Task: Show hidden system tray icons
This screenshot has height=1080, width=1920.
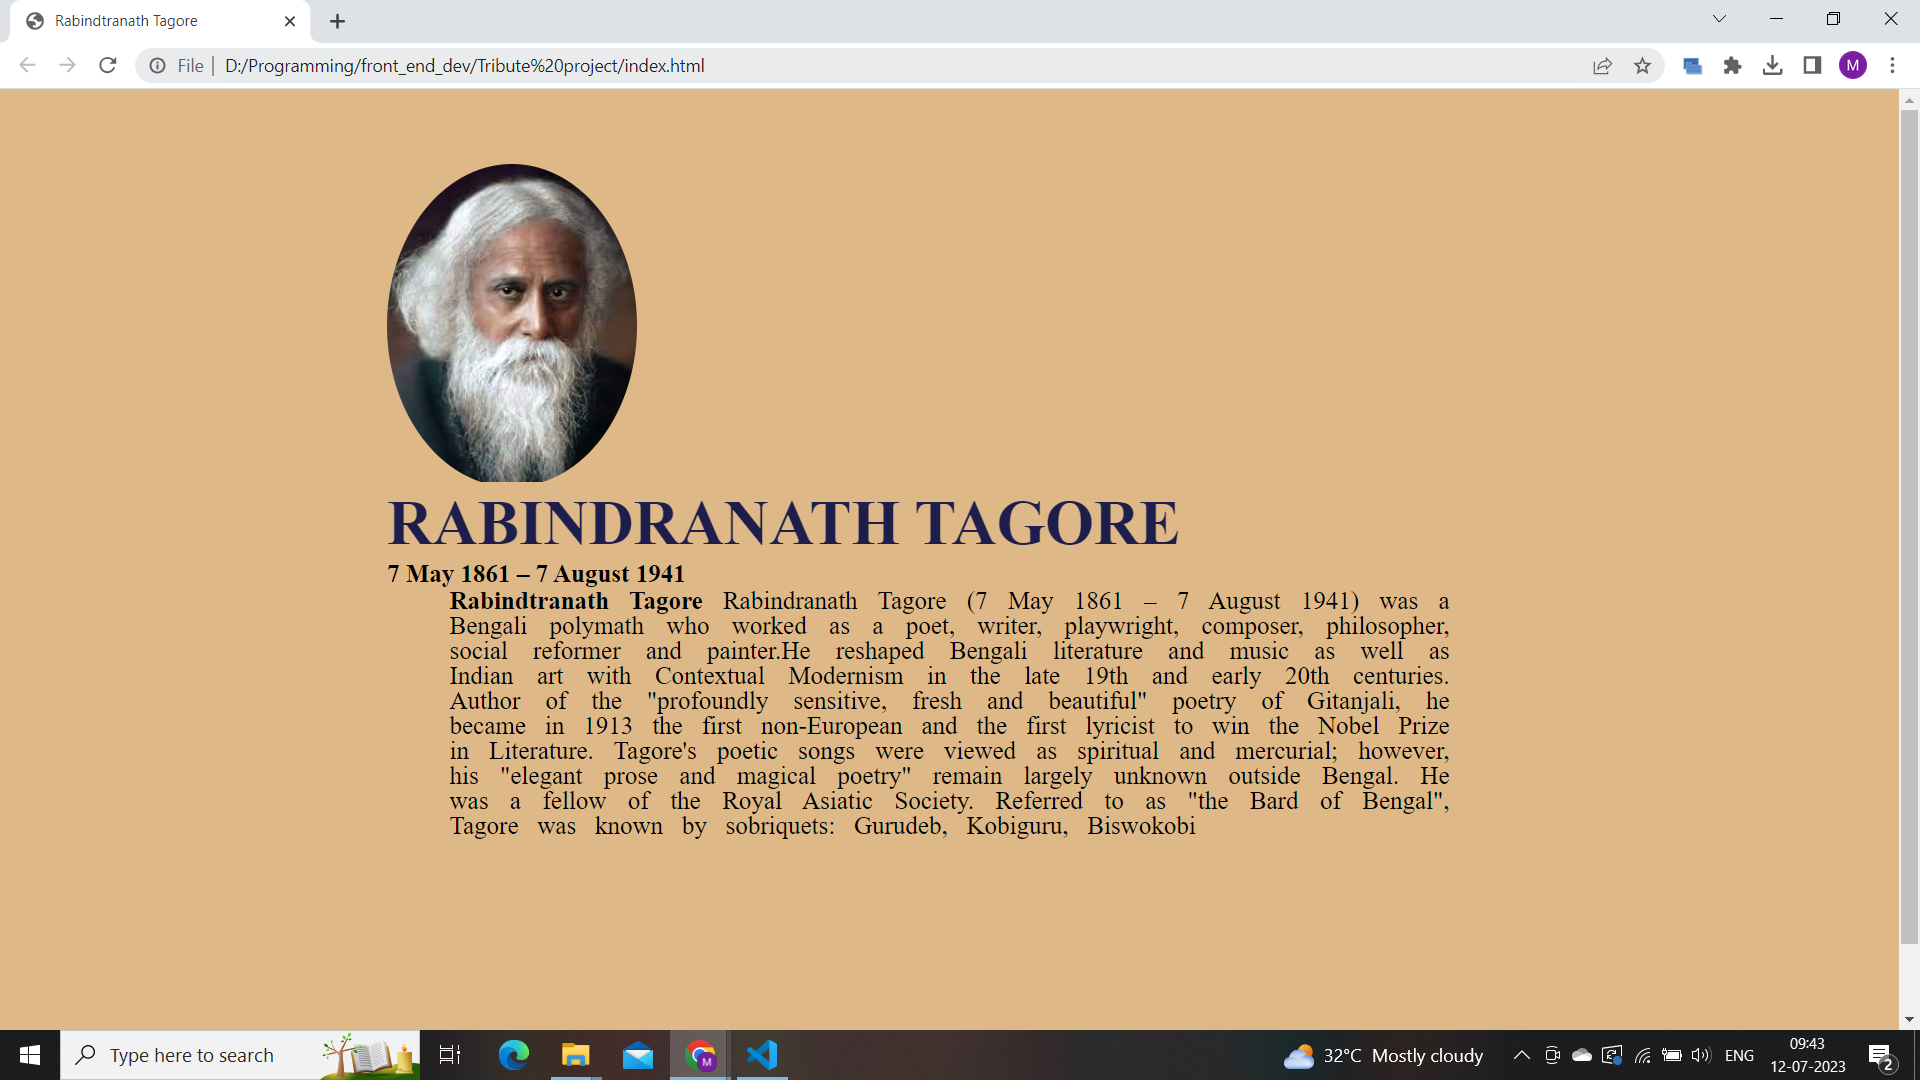Action: coord(1521,1055)
